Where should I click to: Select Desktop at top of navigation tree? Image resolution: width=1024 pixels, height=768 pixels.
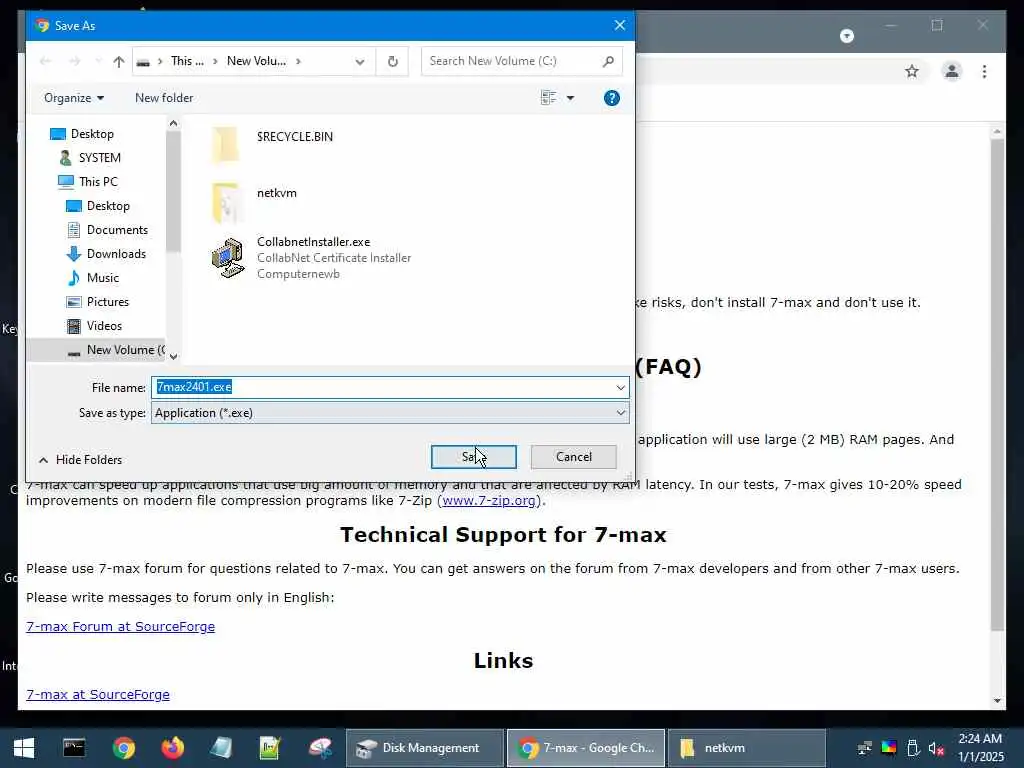[x=92, y=134]
